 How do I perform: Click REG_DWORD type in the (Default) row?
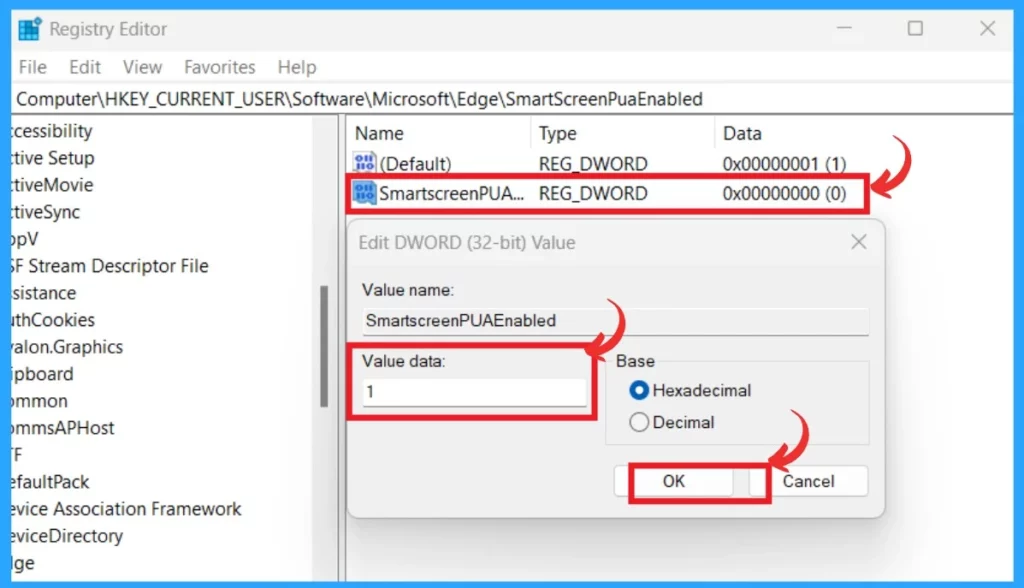click(593, 163)
